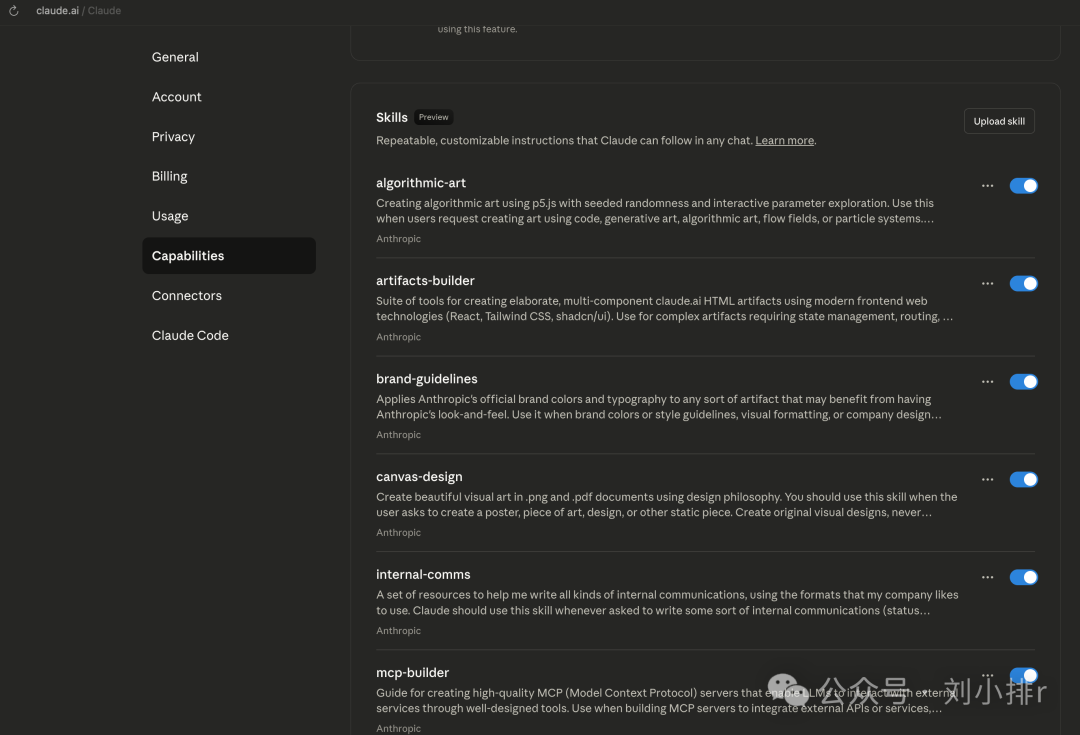Open the Billing settings page
The image size is (1080, 735).
point(170,176)
